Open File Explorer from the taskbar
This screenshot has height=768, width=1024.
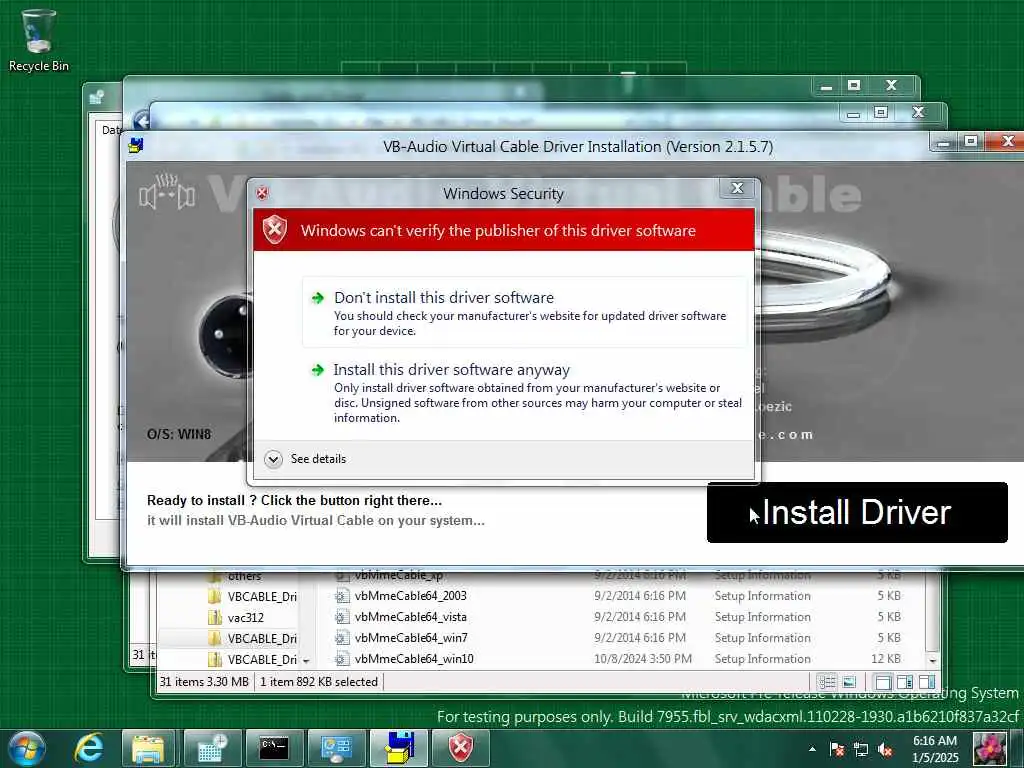[x=148, y=748]
